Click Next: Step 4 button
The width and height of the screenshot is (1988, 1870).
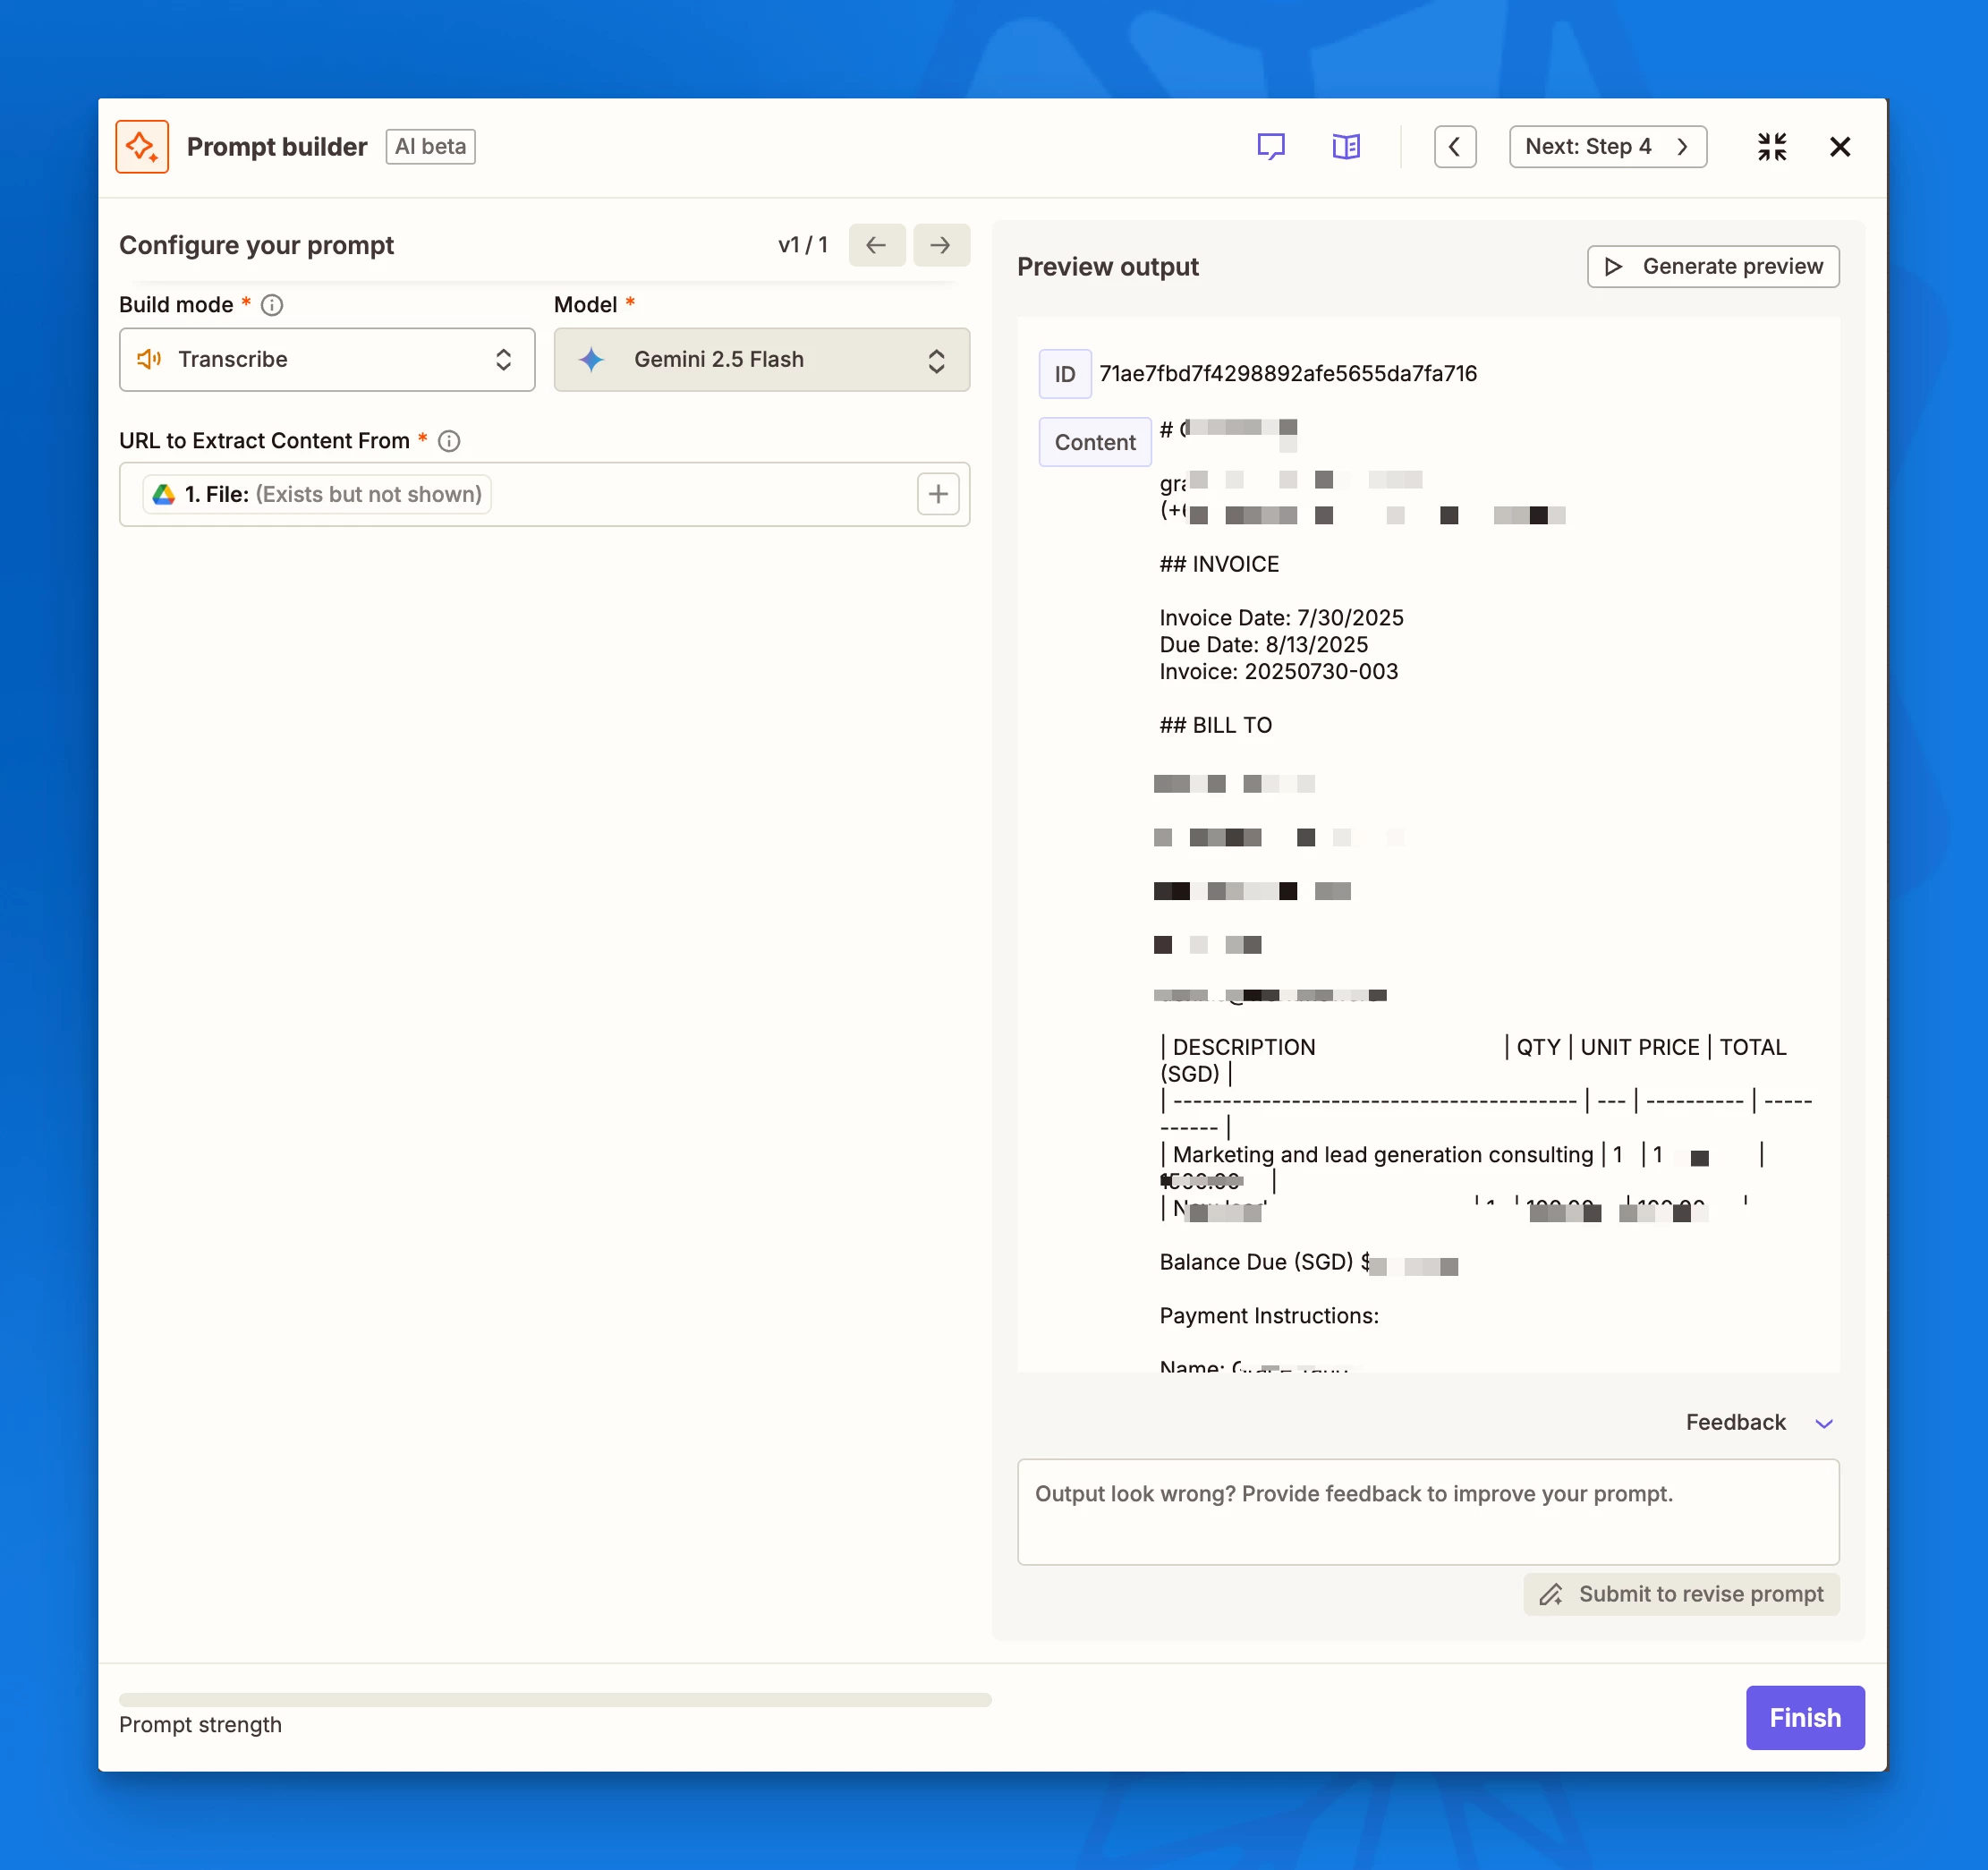(x=1606, y=147)
